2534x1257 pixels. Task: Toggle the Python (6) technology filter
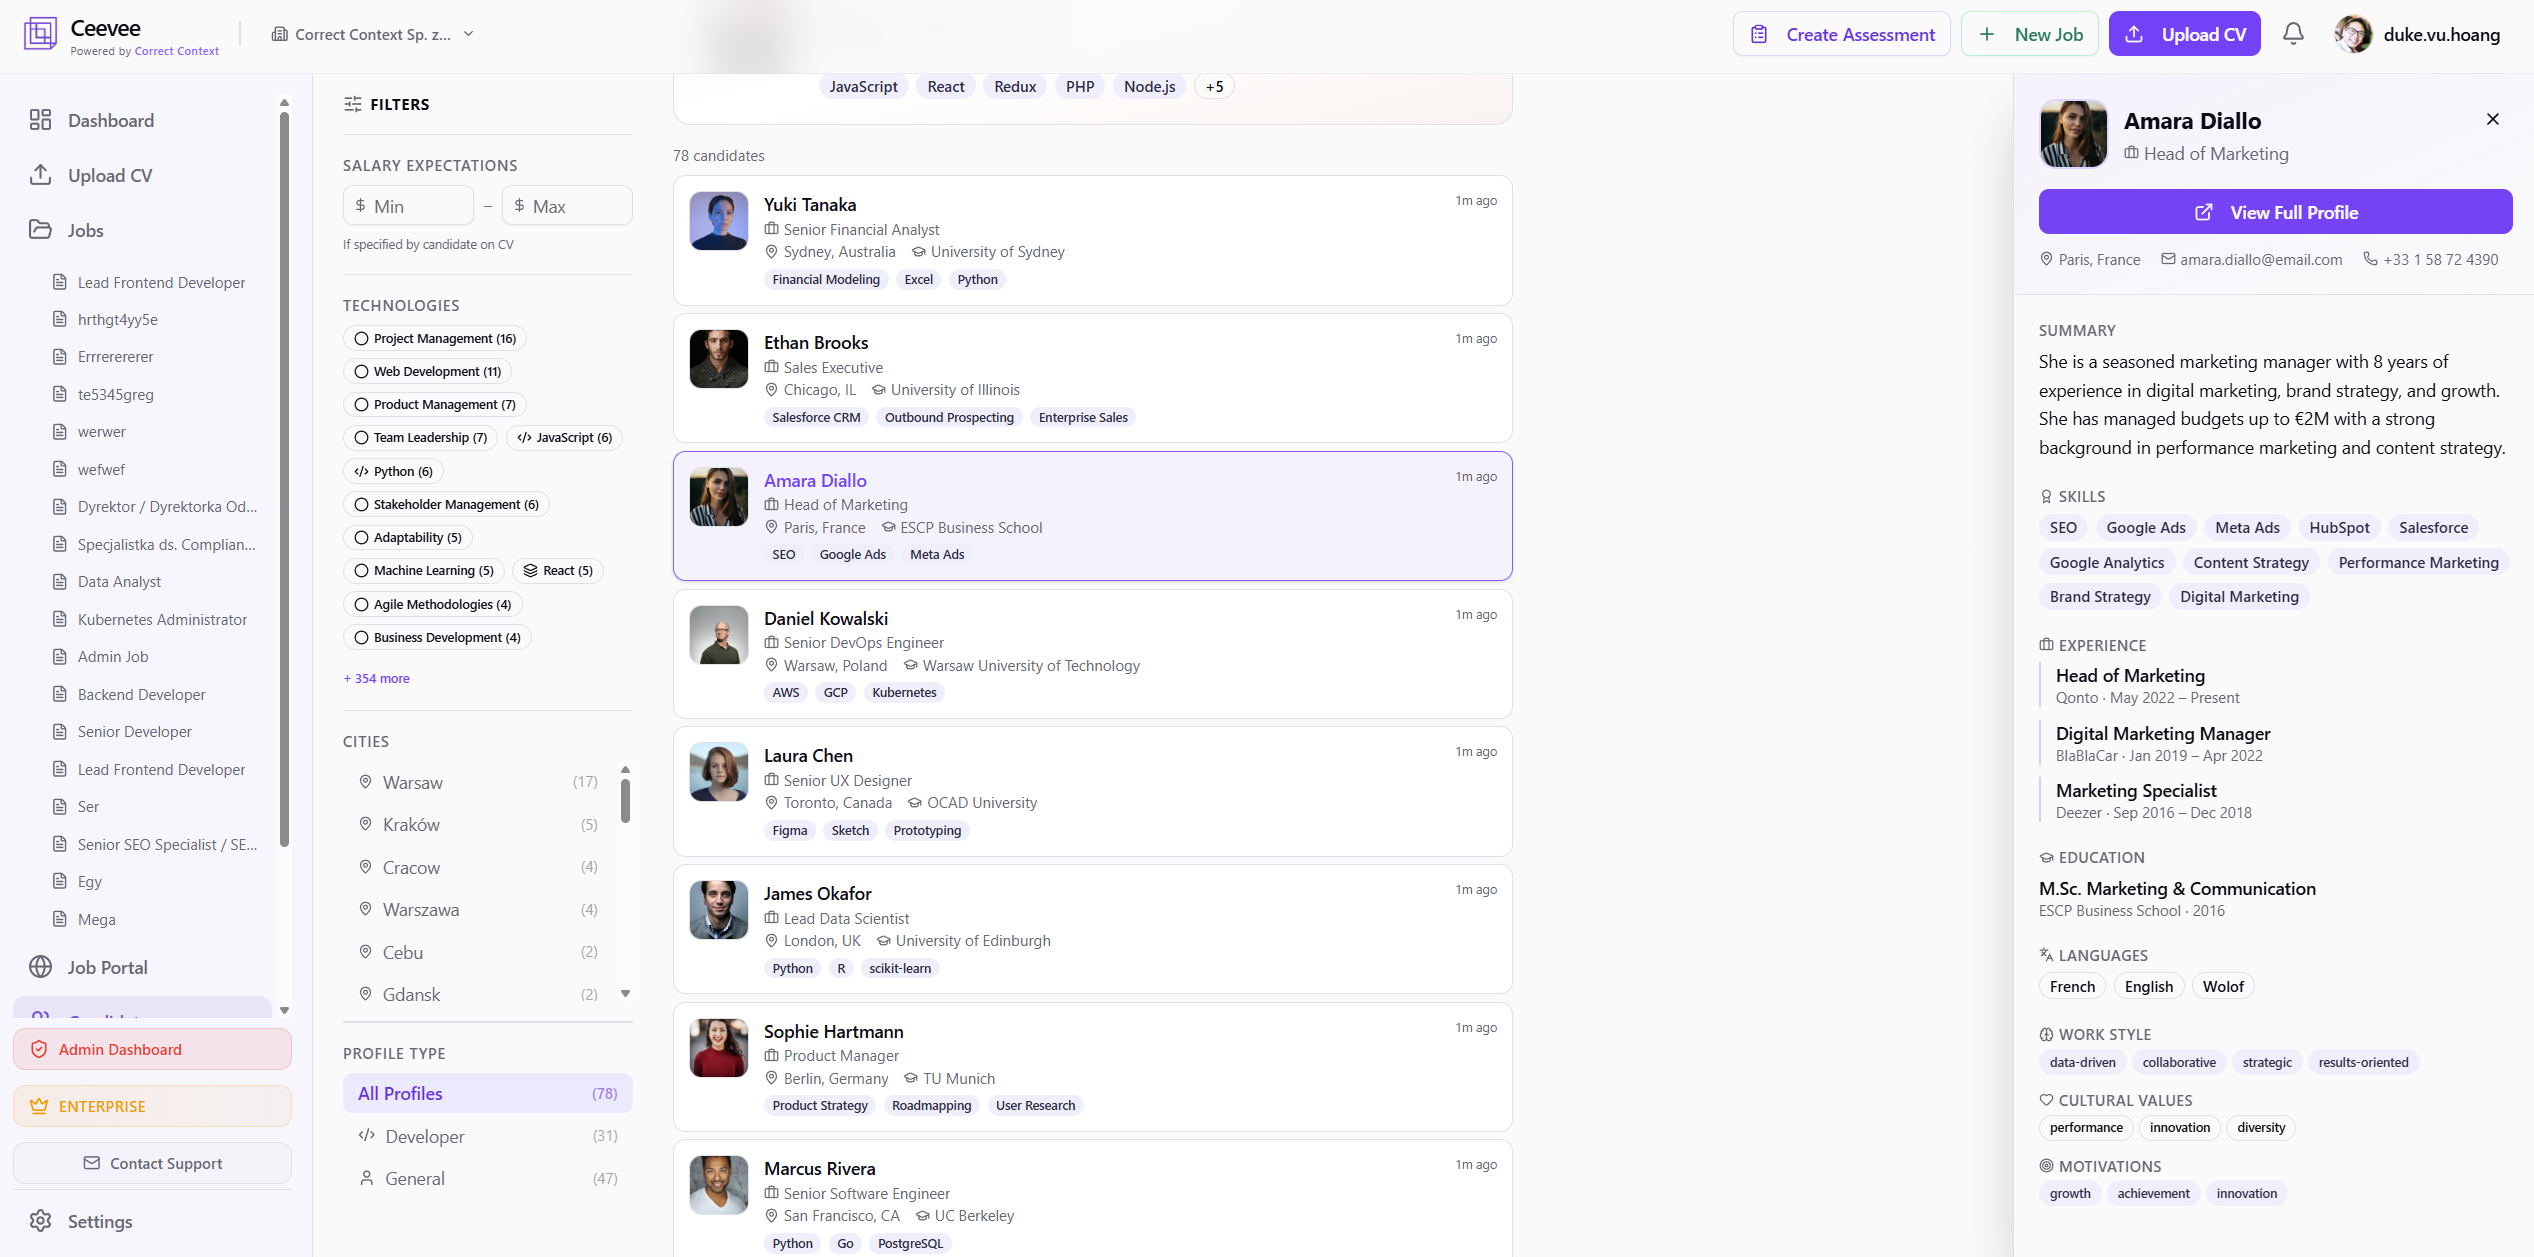(x=393, y=471)
